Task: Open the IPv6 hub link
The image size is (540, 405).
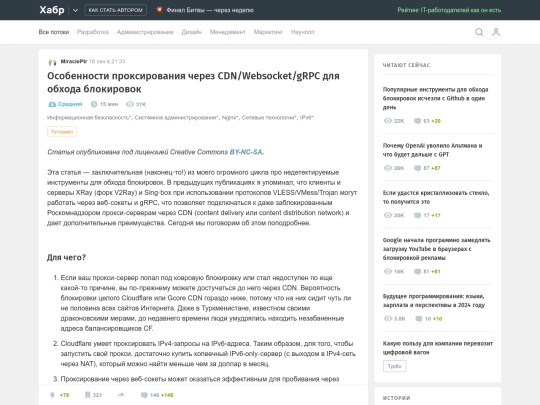Action: [x=307, y=117]
